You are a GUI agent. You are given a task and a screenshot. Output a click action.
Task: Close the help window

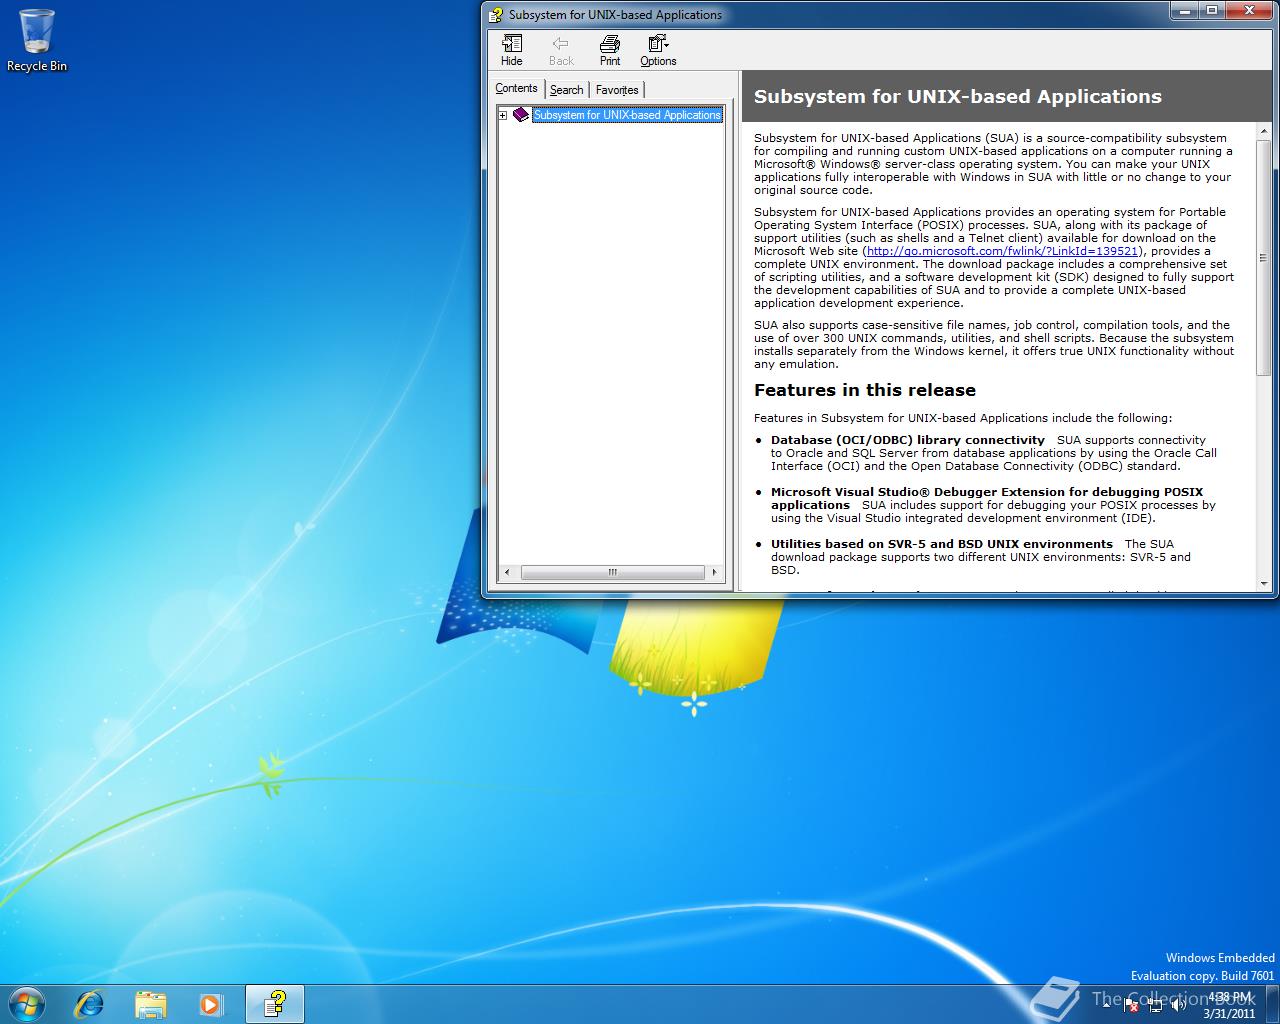tap(1251, 11)
